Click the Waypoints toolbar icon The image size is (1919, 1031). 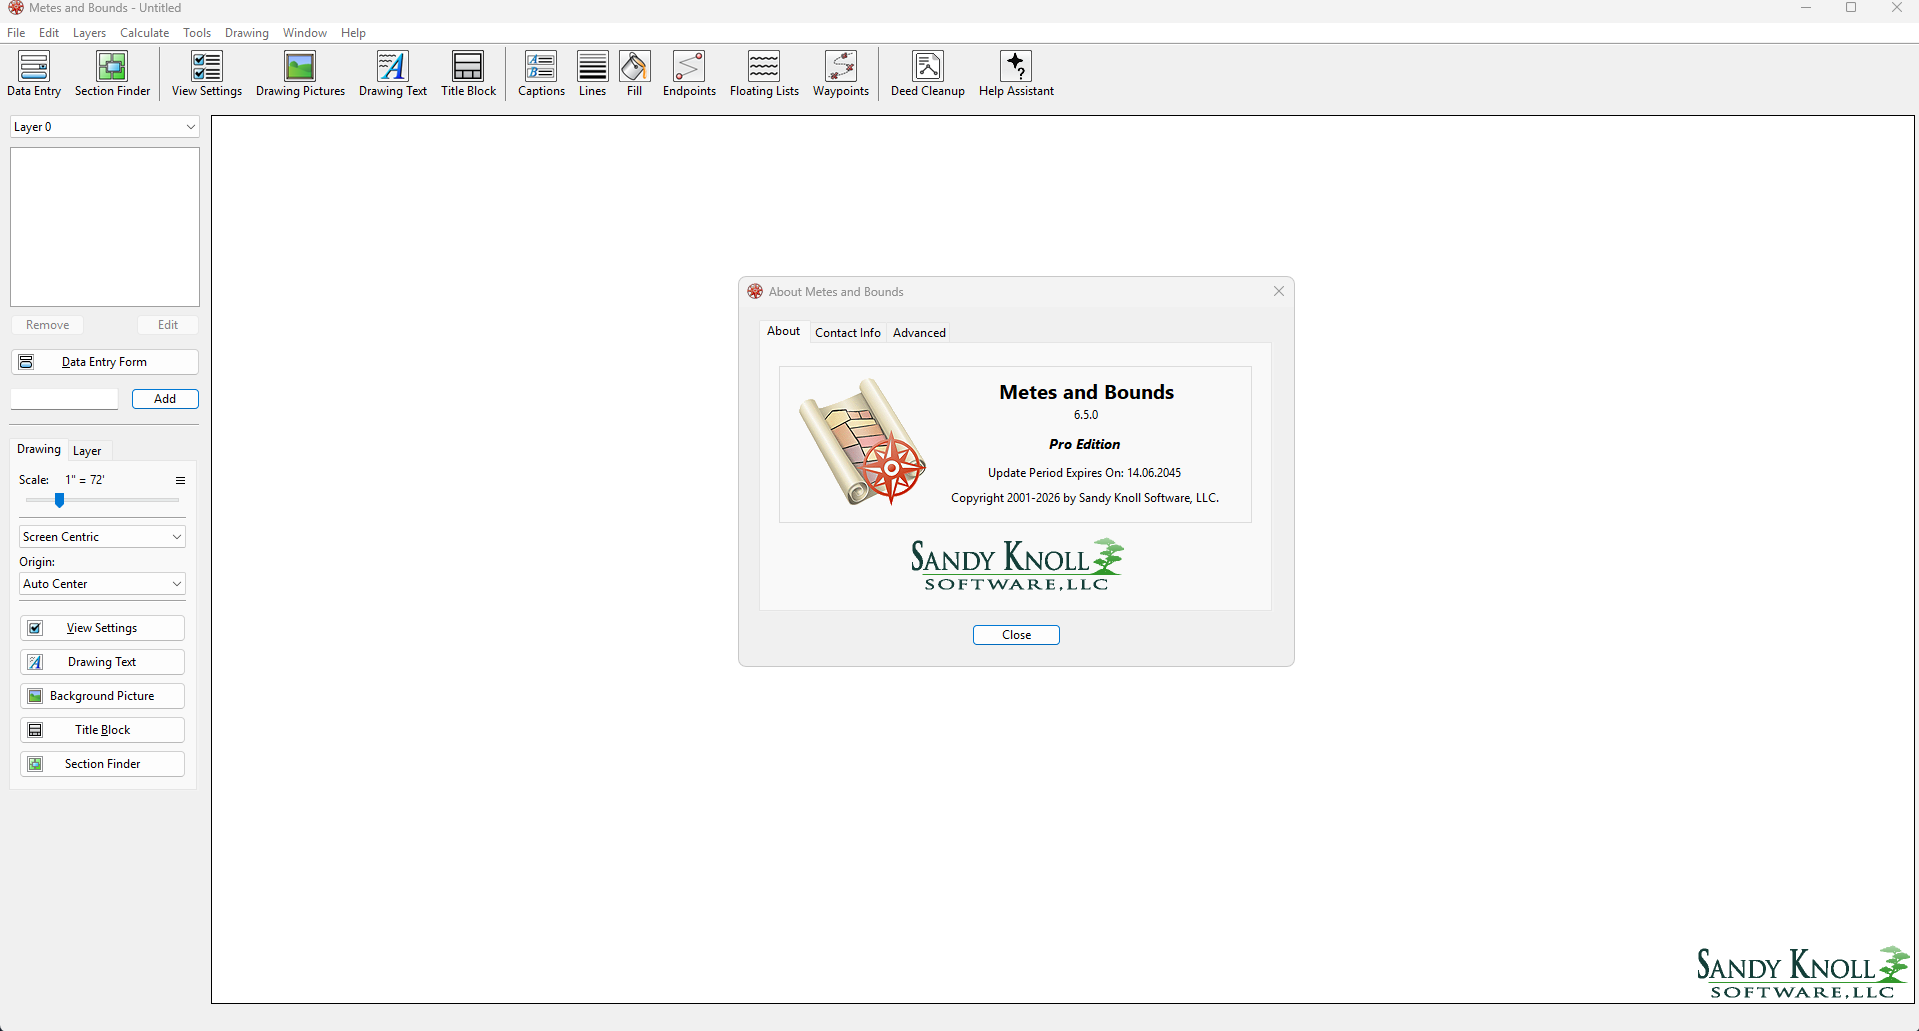(x=841, y=74)
